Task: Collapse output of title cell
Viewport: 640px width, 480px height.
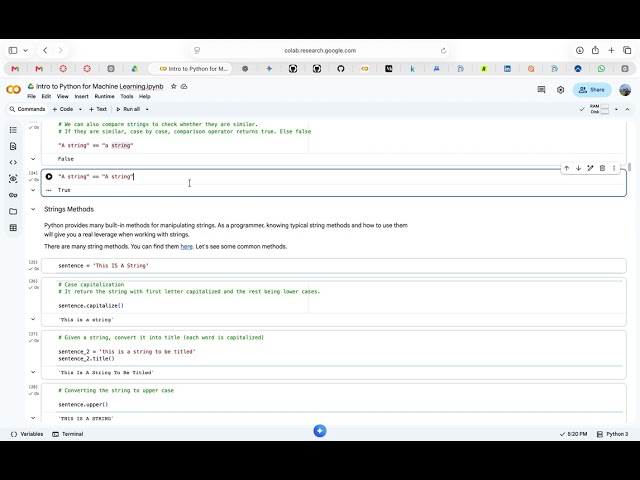Action: pos(33,372)
